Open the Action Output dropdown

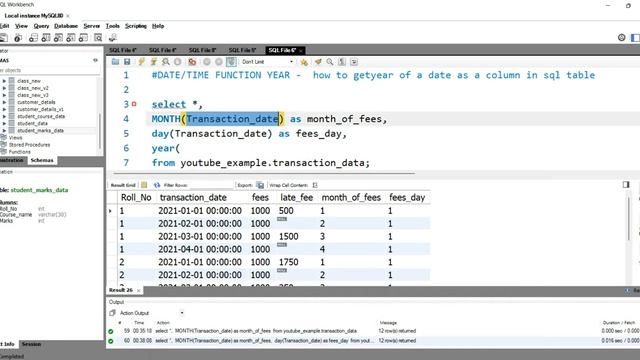pyautogui.click(x=182, y=313)
